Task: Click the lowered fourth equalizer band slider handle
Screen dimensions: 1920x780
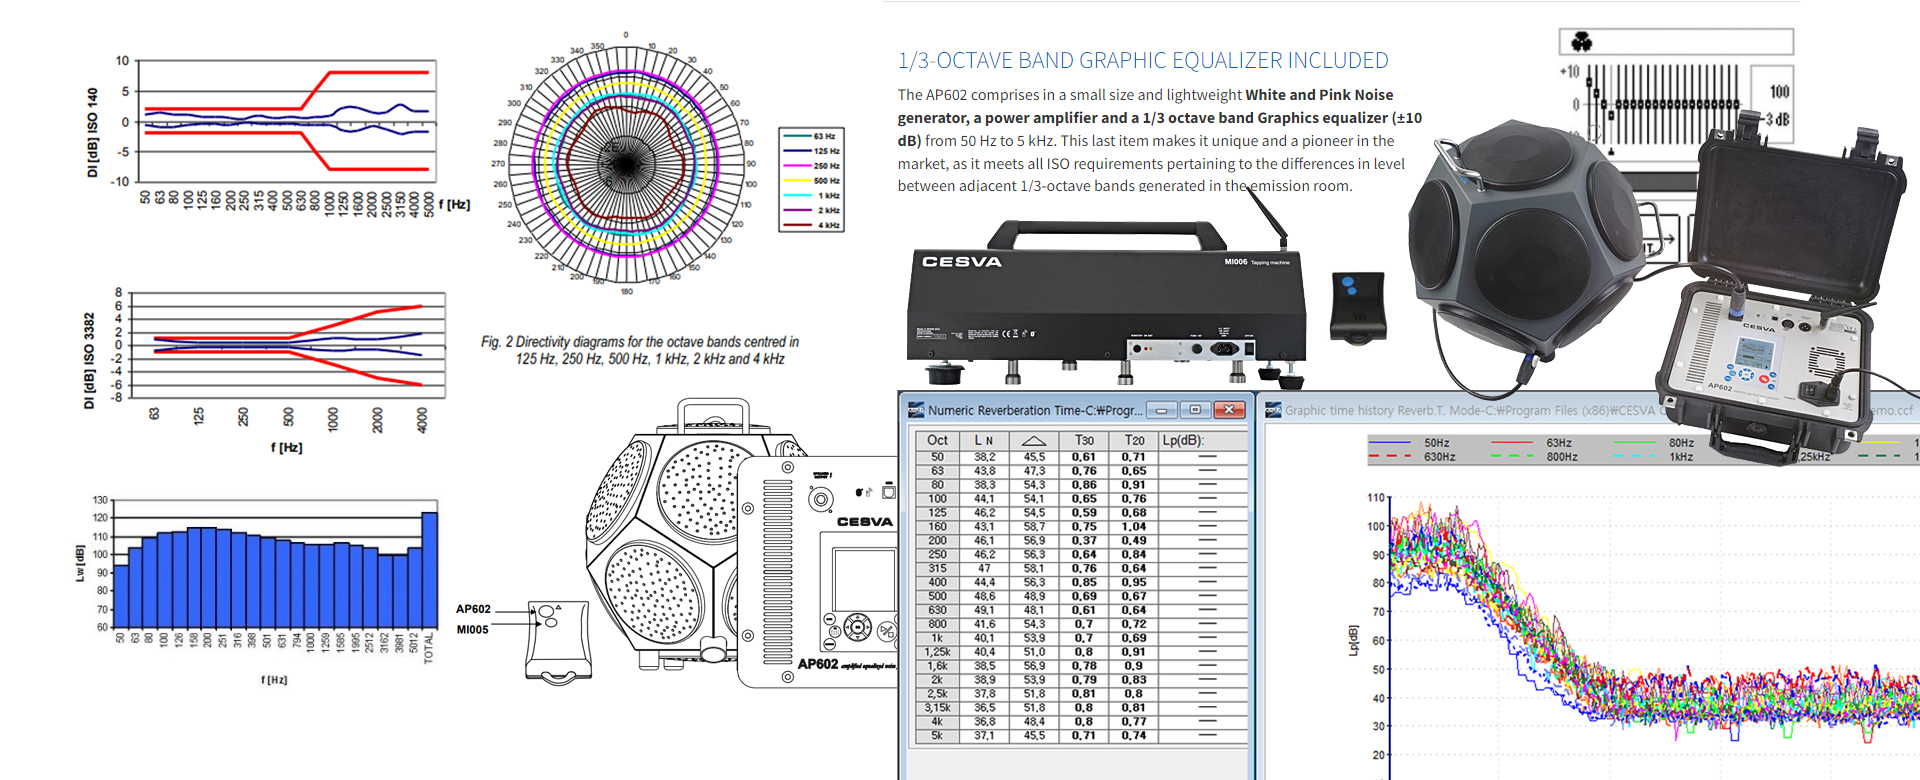Action: coord(1611,115)
